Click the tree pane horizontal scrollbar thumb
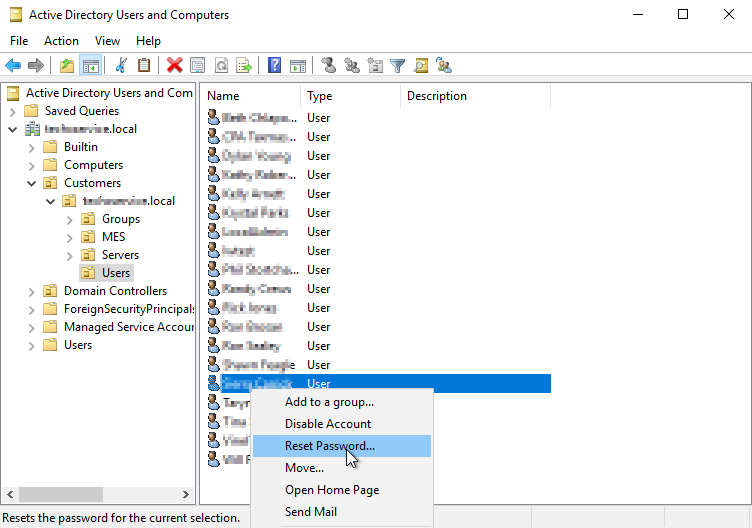This screenshot has width=752, height=528. [x=60, y=494]
